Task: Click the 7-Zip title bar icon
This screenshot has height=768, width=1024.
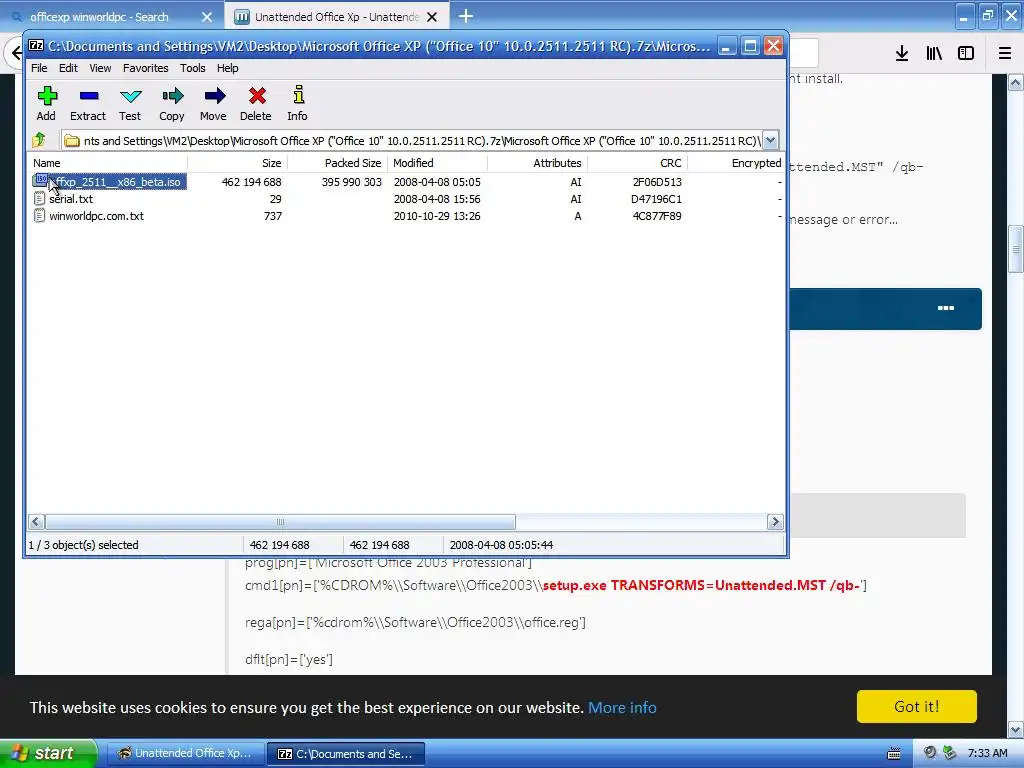Action: point(36,46)
